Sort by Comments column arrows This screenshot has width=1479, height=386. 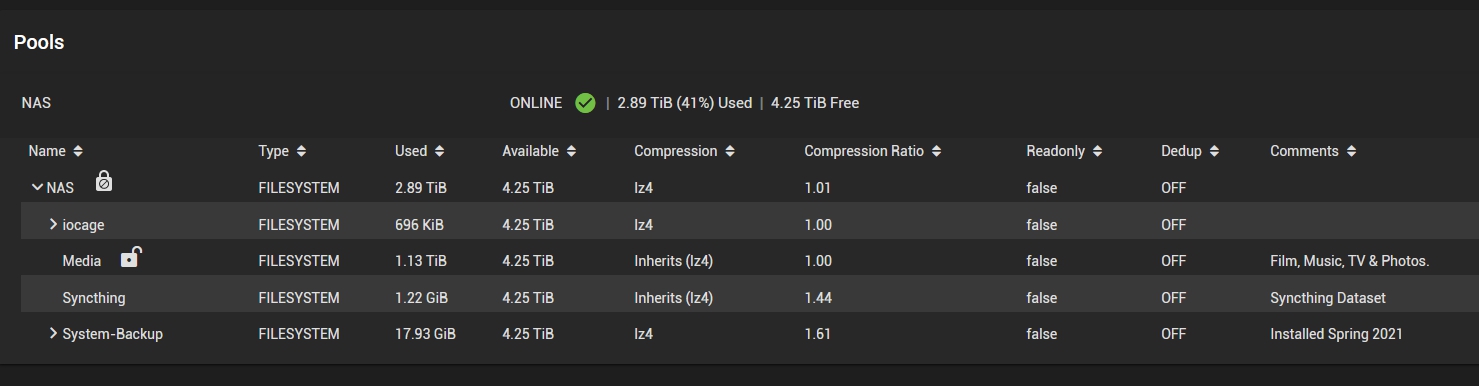[x=1351, y=151]
